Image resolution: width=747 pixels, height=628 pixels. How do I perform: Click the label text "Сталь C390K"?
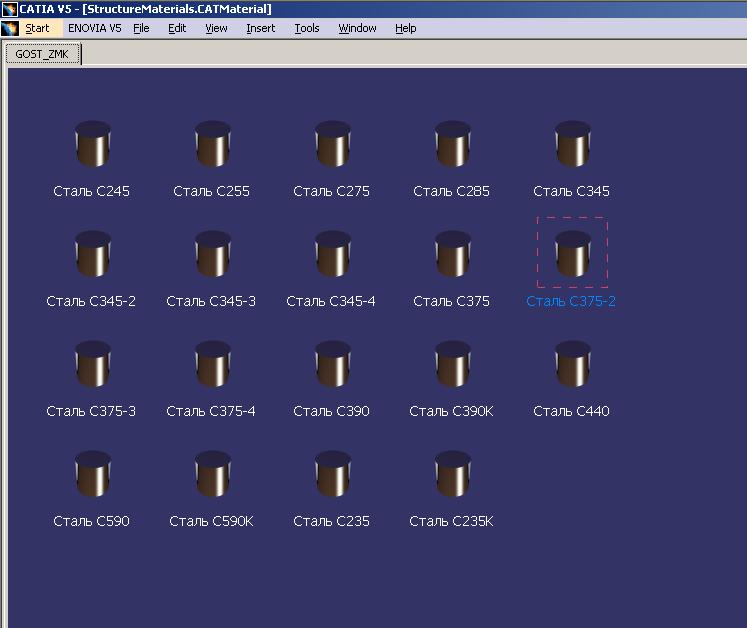click(452, 411)
